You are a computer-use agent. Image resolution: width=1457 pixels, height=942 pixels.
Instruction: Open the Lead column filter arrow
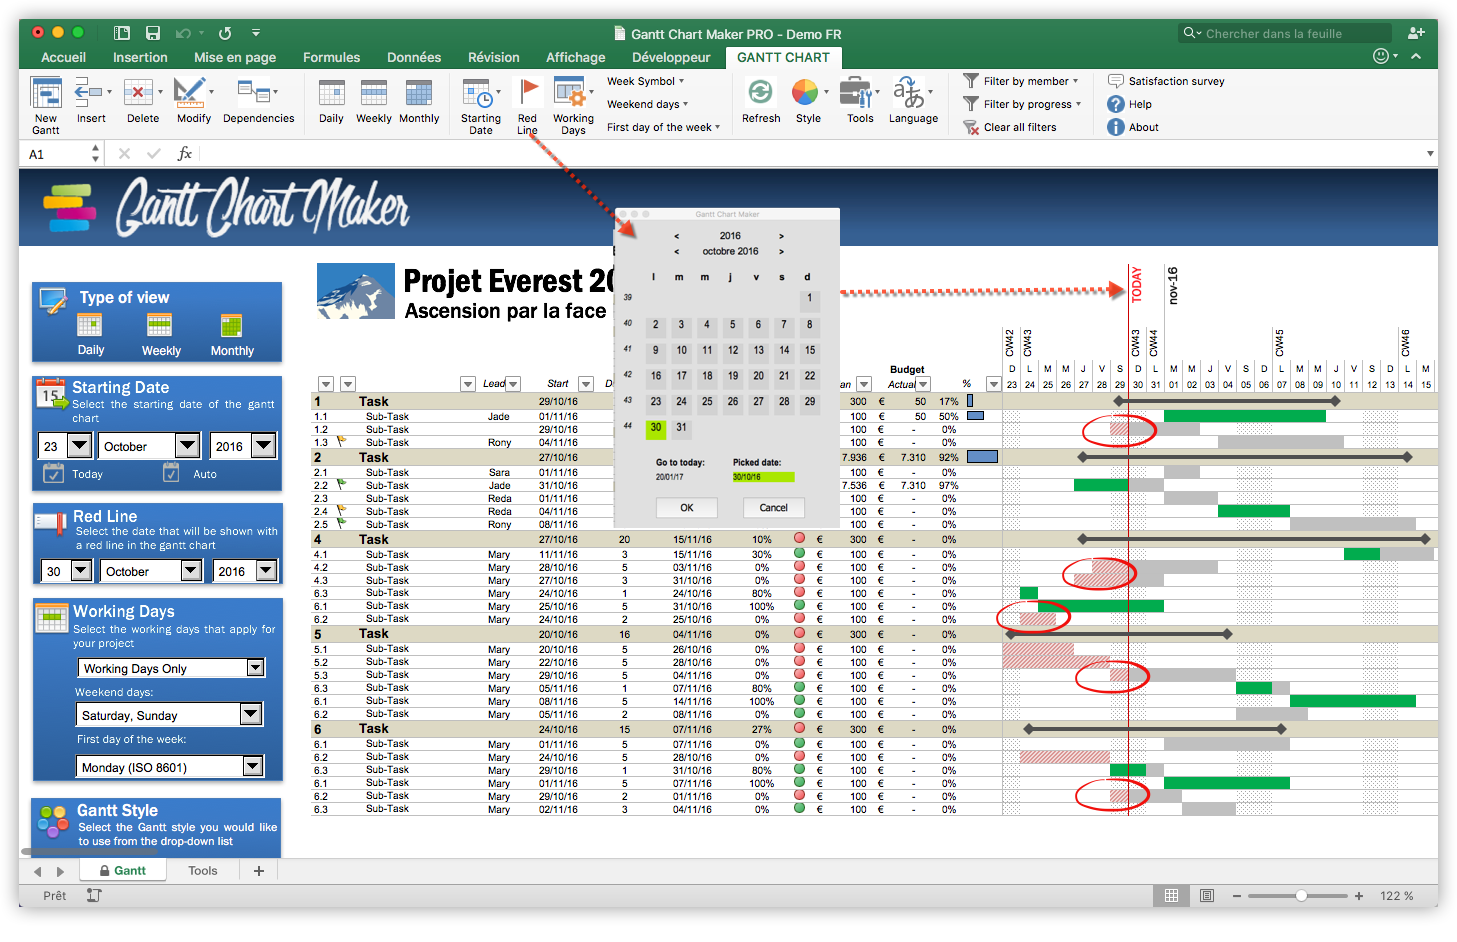tap(513, 384)
